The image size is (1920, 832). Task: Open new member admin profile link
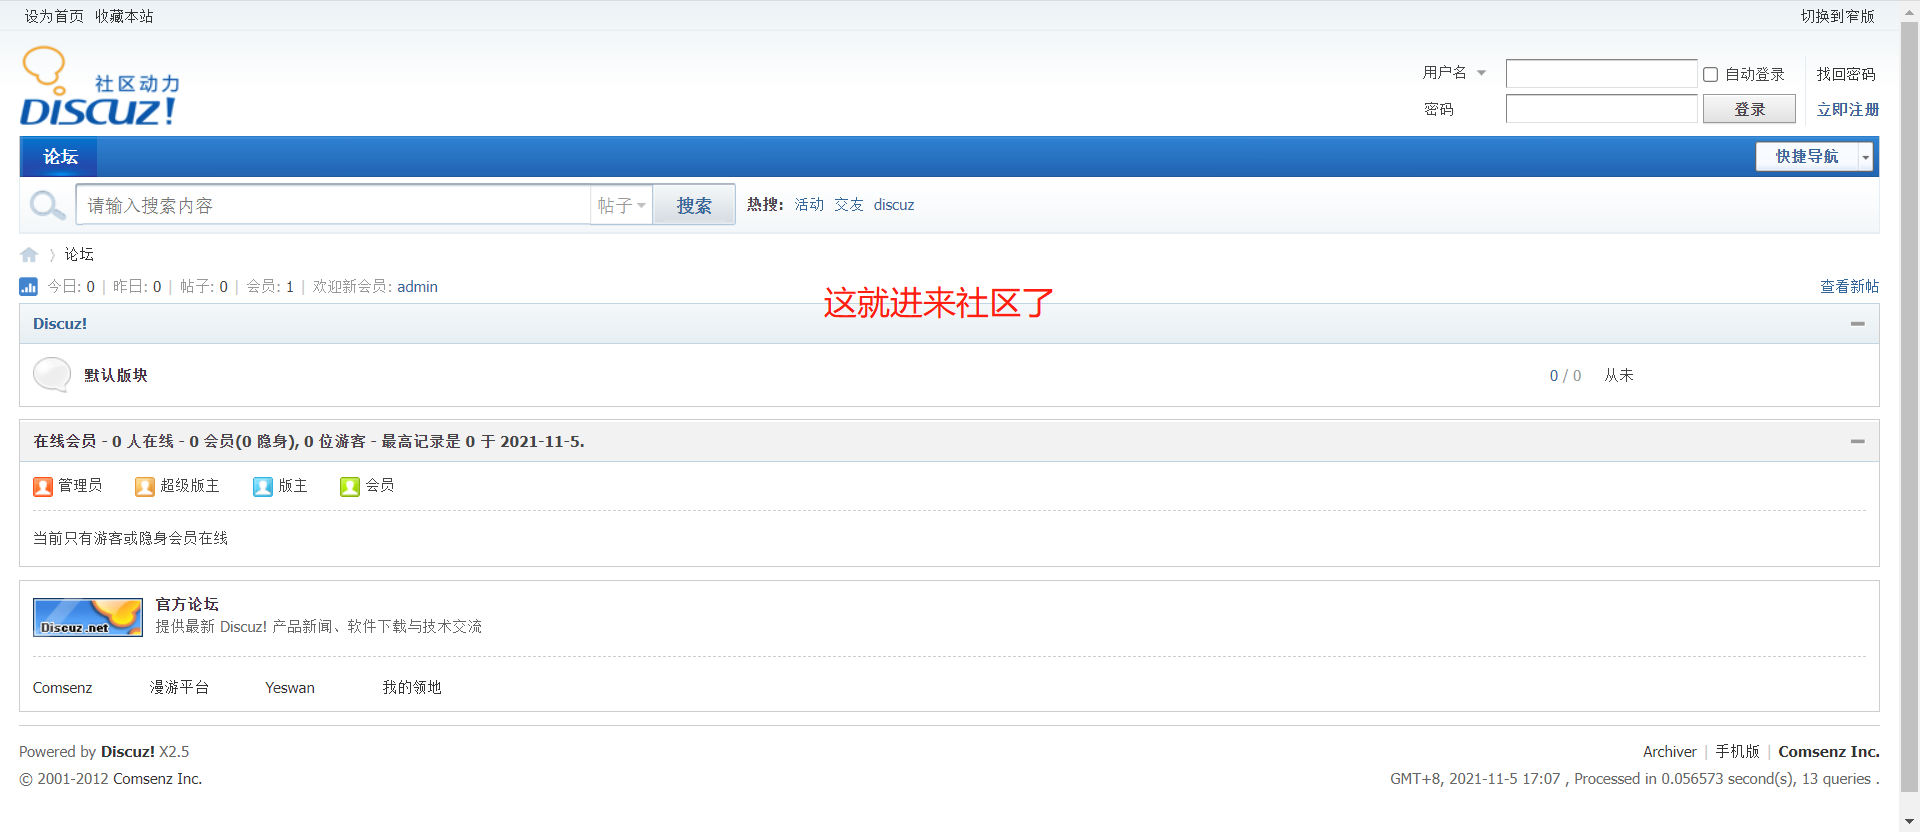point(417,287)
